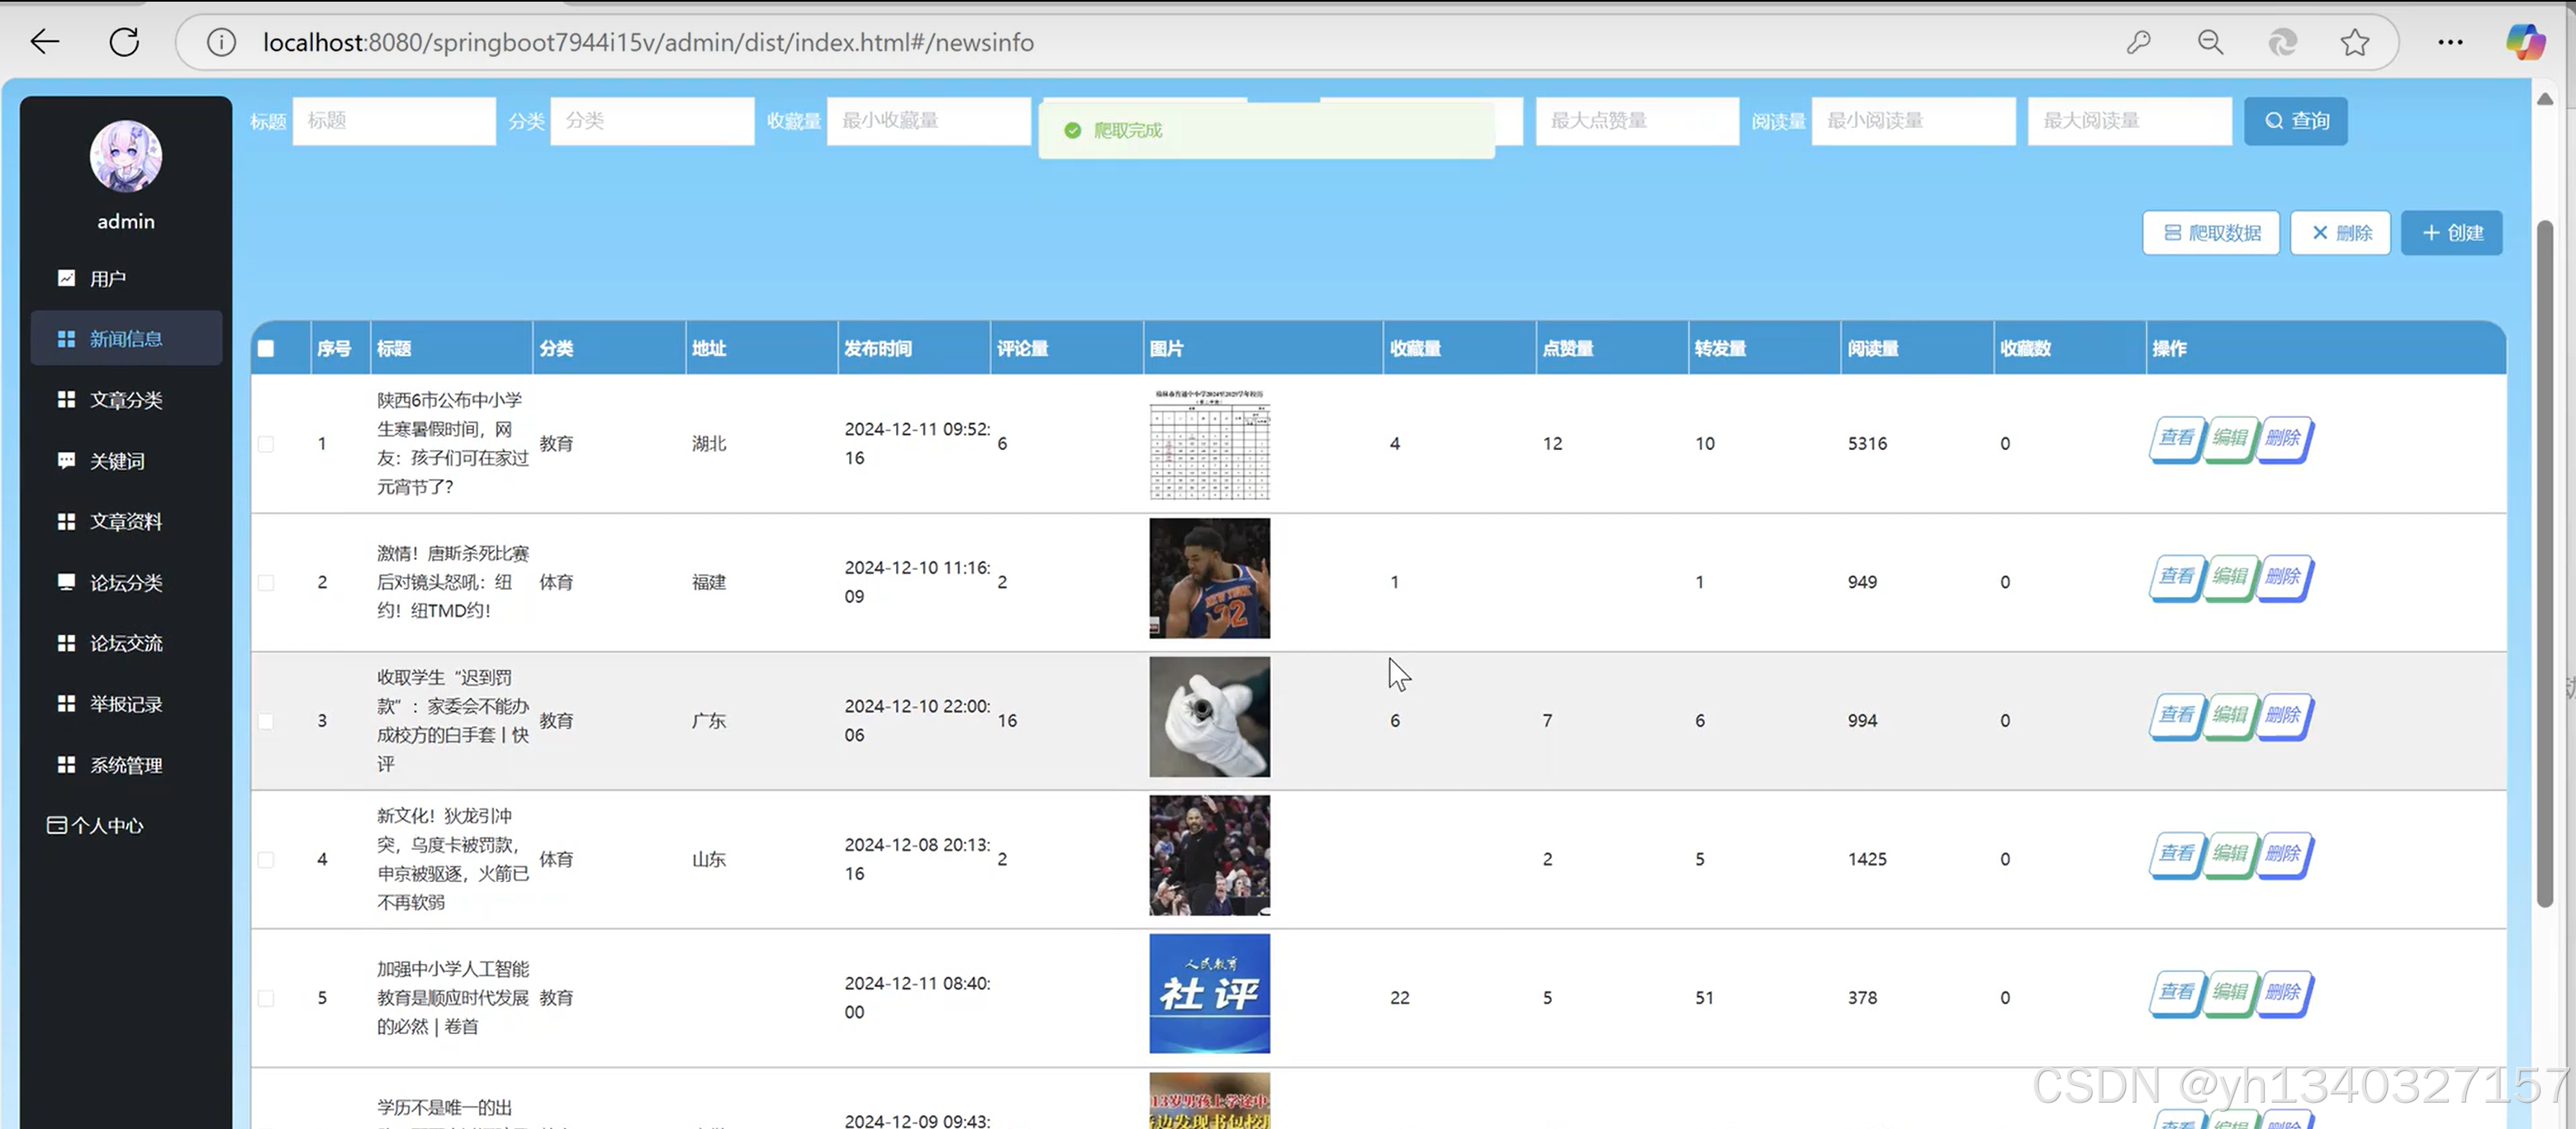
Task: Click the 查询 search button
Action: point(2295,121)
